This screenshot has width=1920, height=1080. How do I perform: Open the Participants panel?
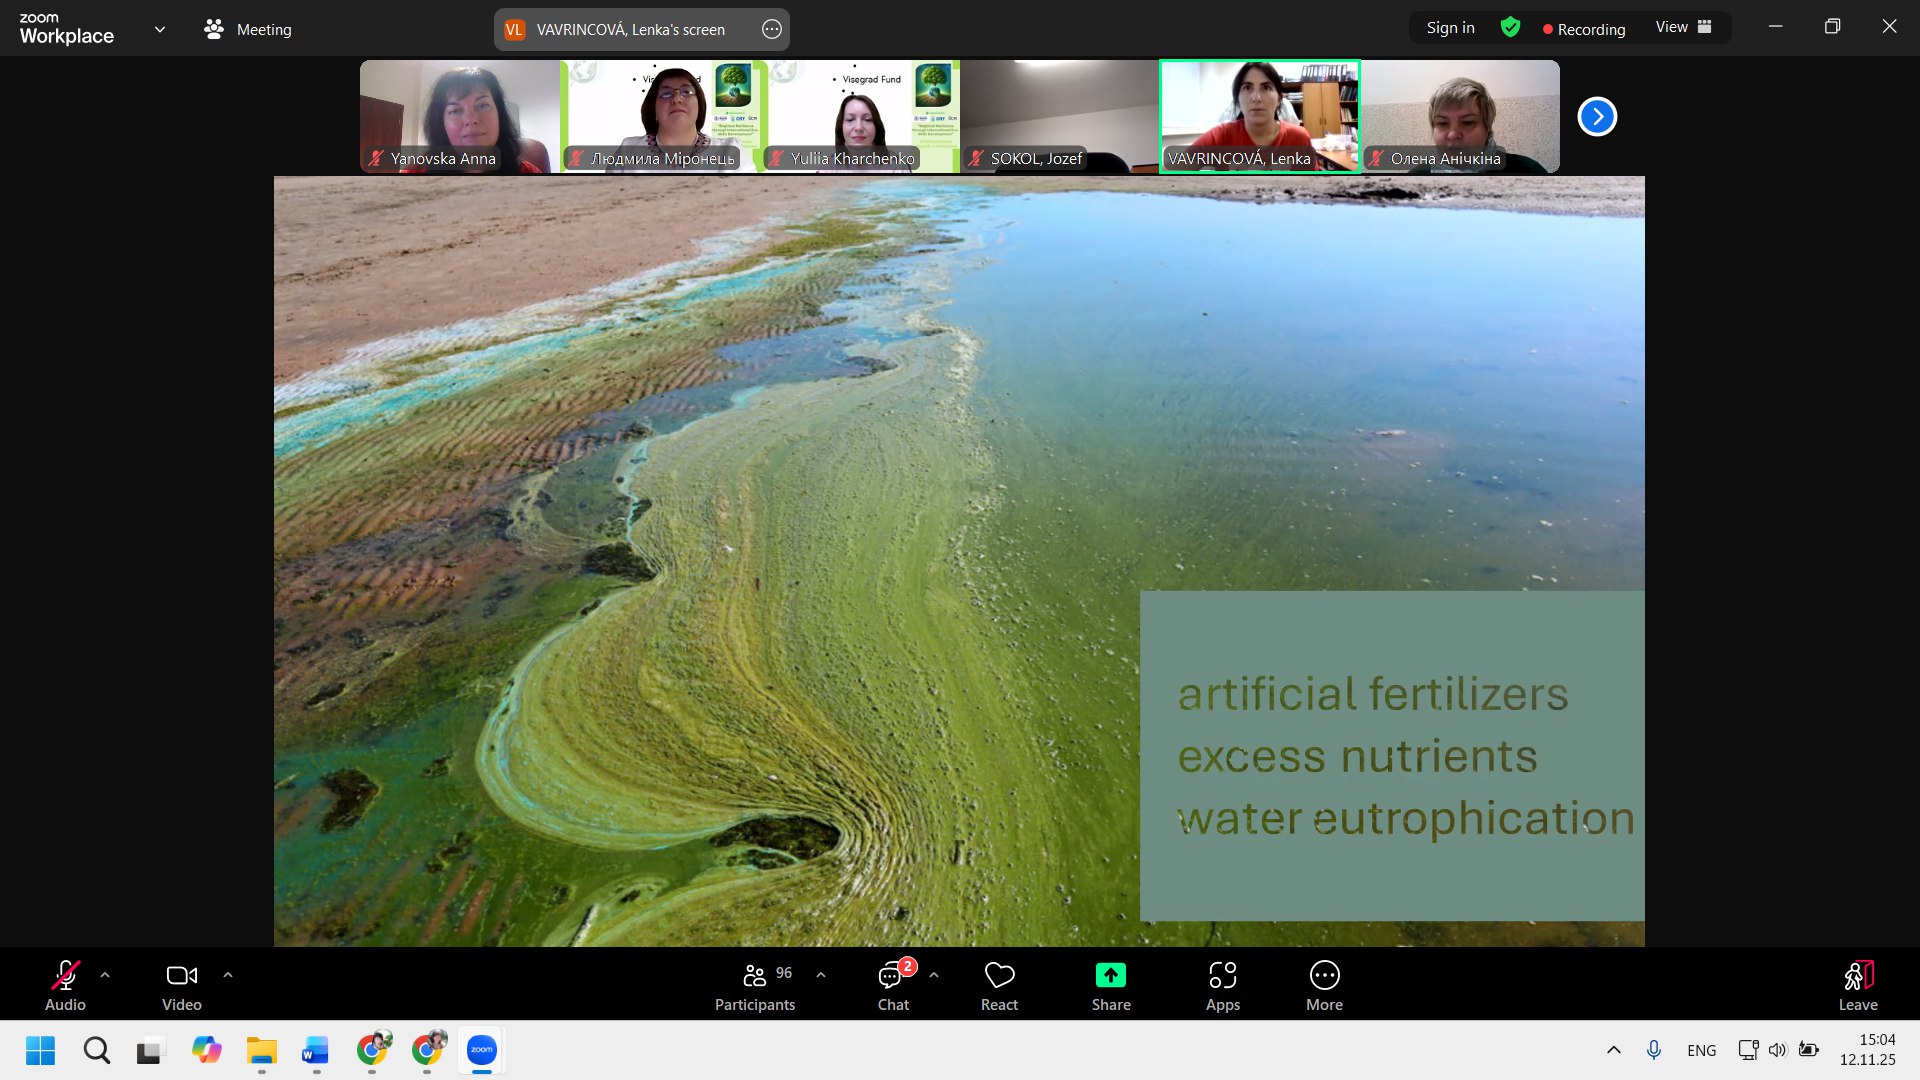click(755, 985)
